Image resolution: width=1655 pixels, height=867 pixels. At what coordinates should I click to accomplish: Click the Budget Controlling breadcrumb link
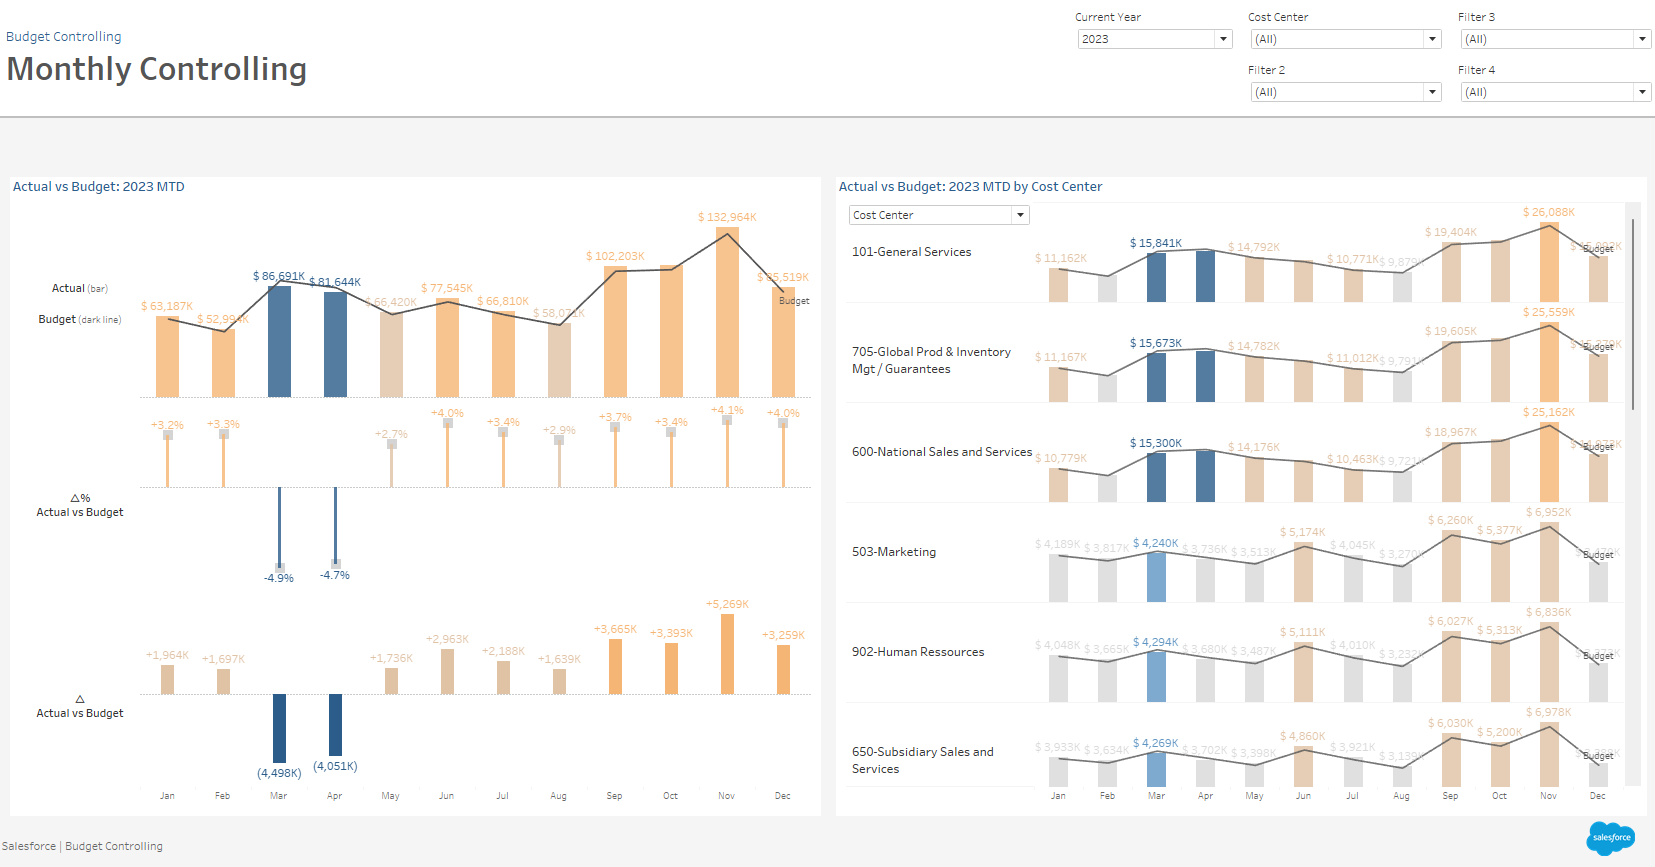(64, 37)
